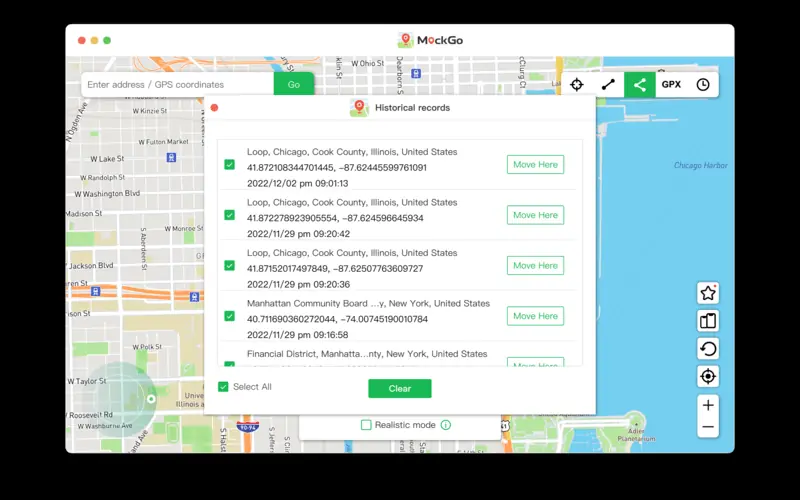
Task: Click the Go search button
Action: pos(294,85)
